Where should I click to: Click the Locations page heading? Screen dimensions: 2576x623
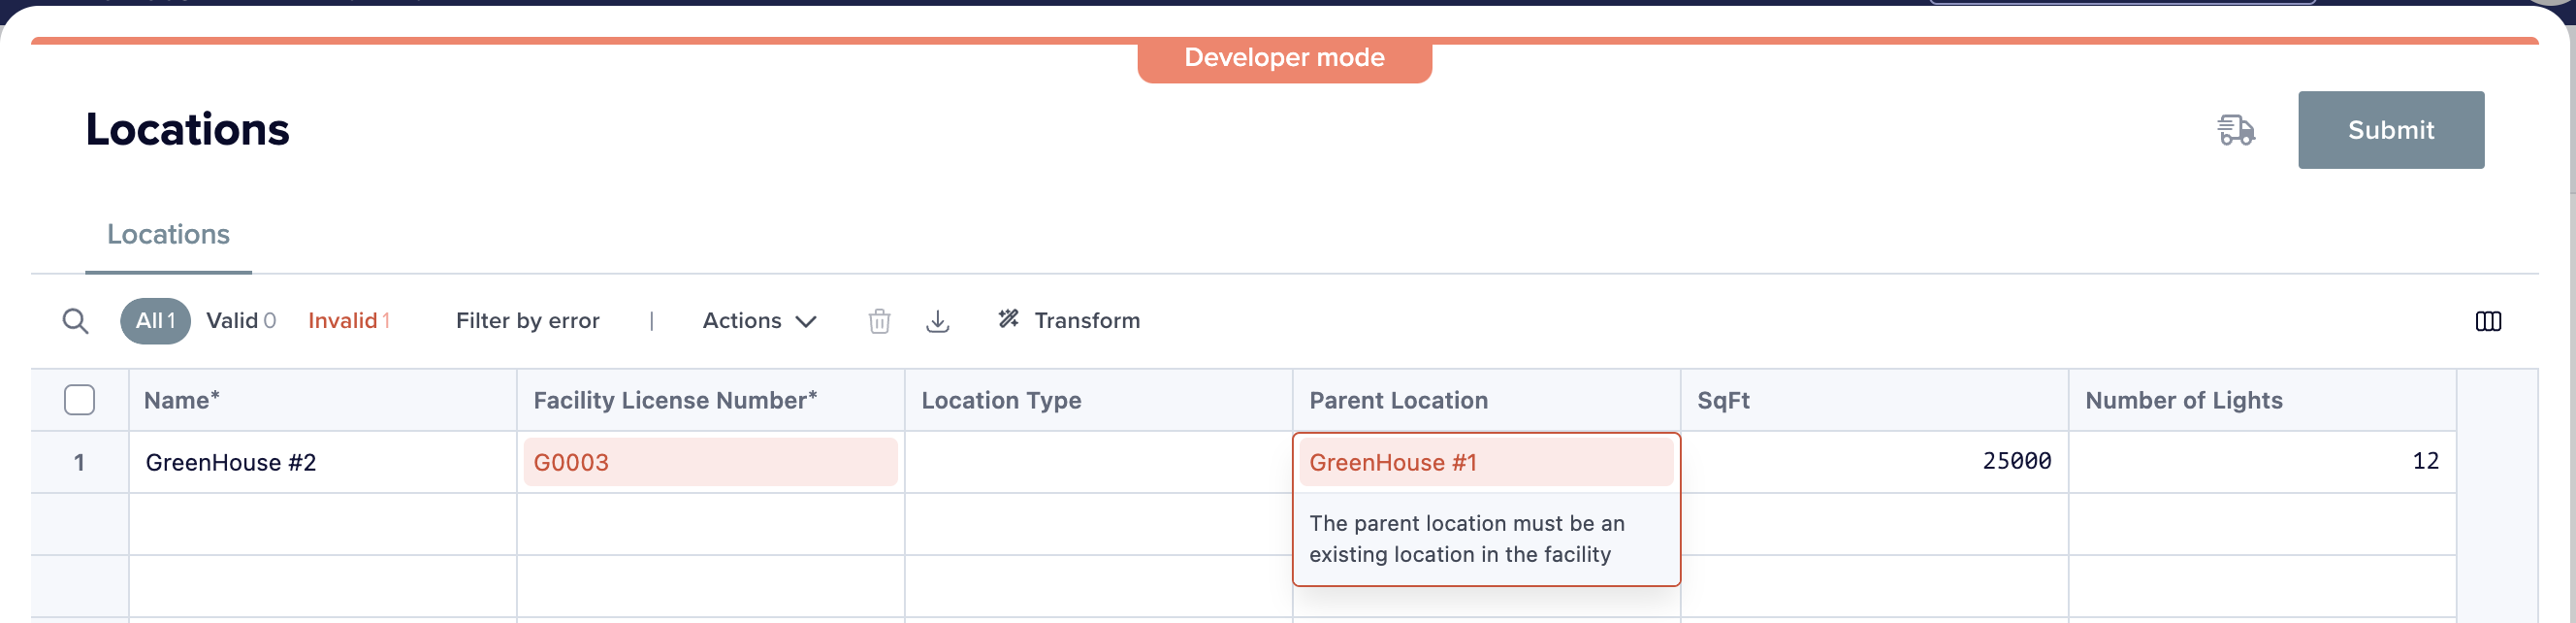pyautogui.click(x=187, y=130)
